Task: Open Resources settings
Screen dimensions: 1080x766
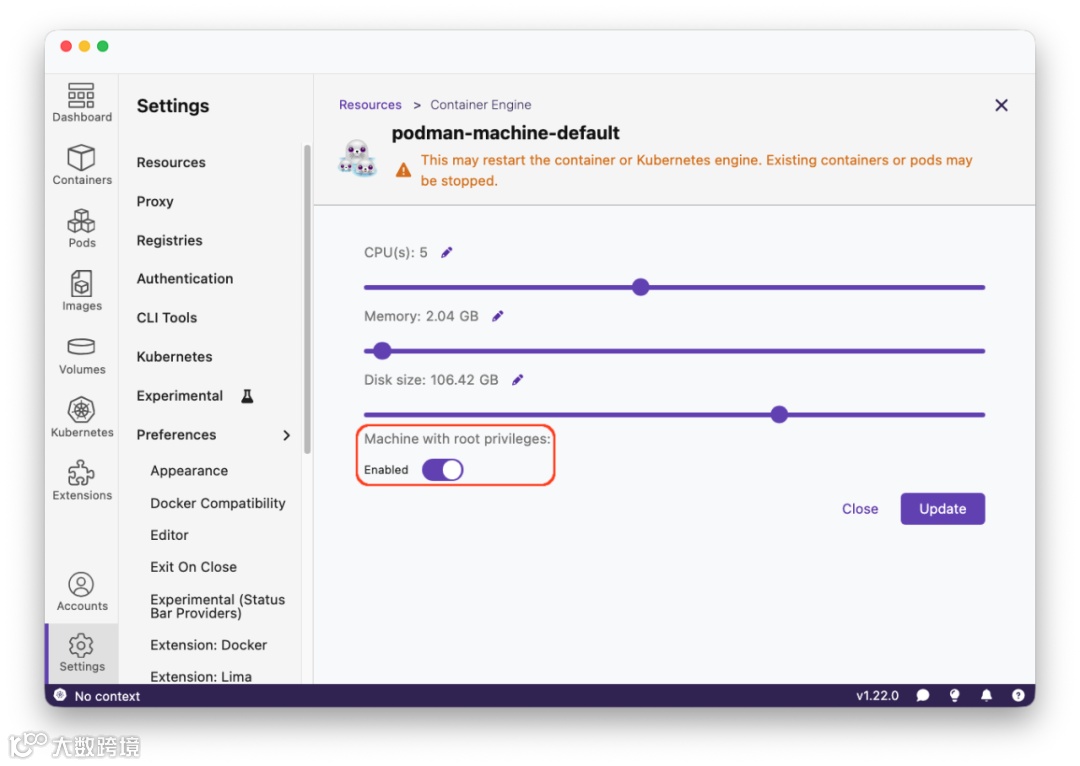Action: click(171, 163)
